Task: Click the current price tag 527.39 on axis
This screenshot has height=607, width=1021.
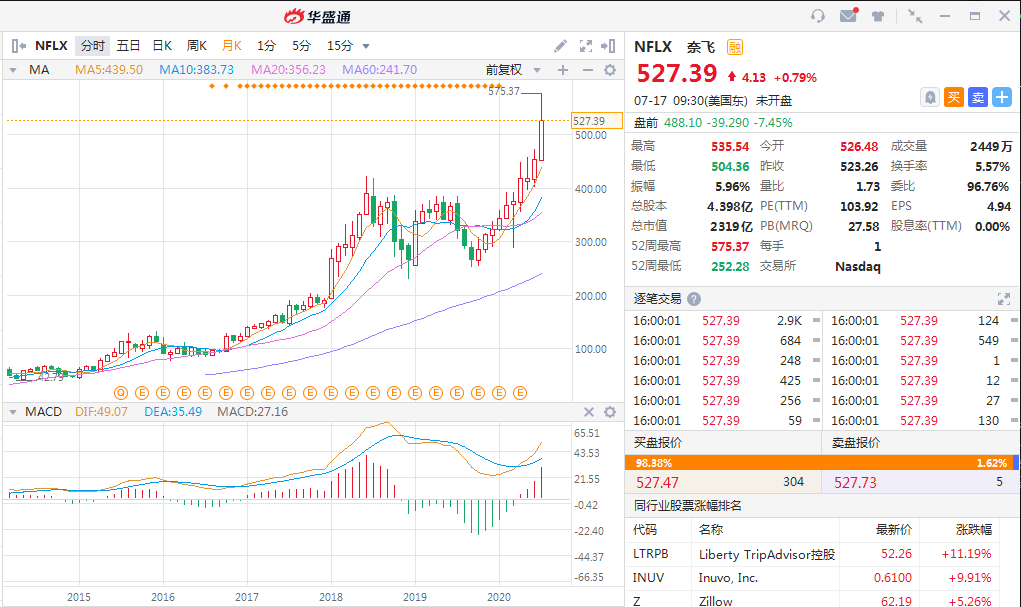Action: pyautogui.click(x=596, y=120)
